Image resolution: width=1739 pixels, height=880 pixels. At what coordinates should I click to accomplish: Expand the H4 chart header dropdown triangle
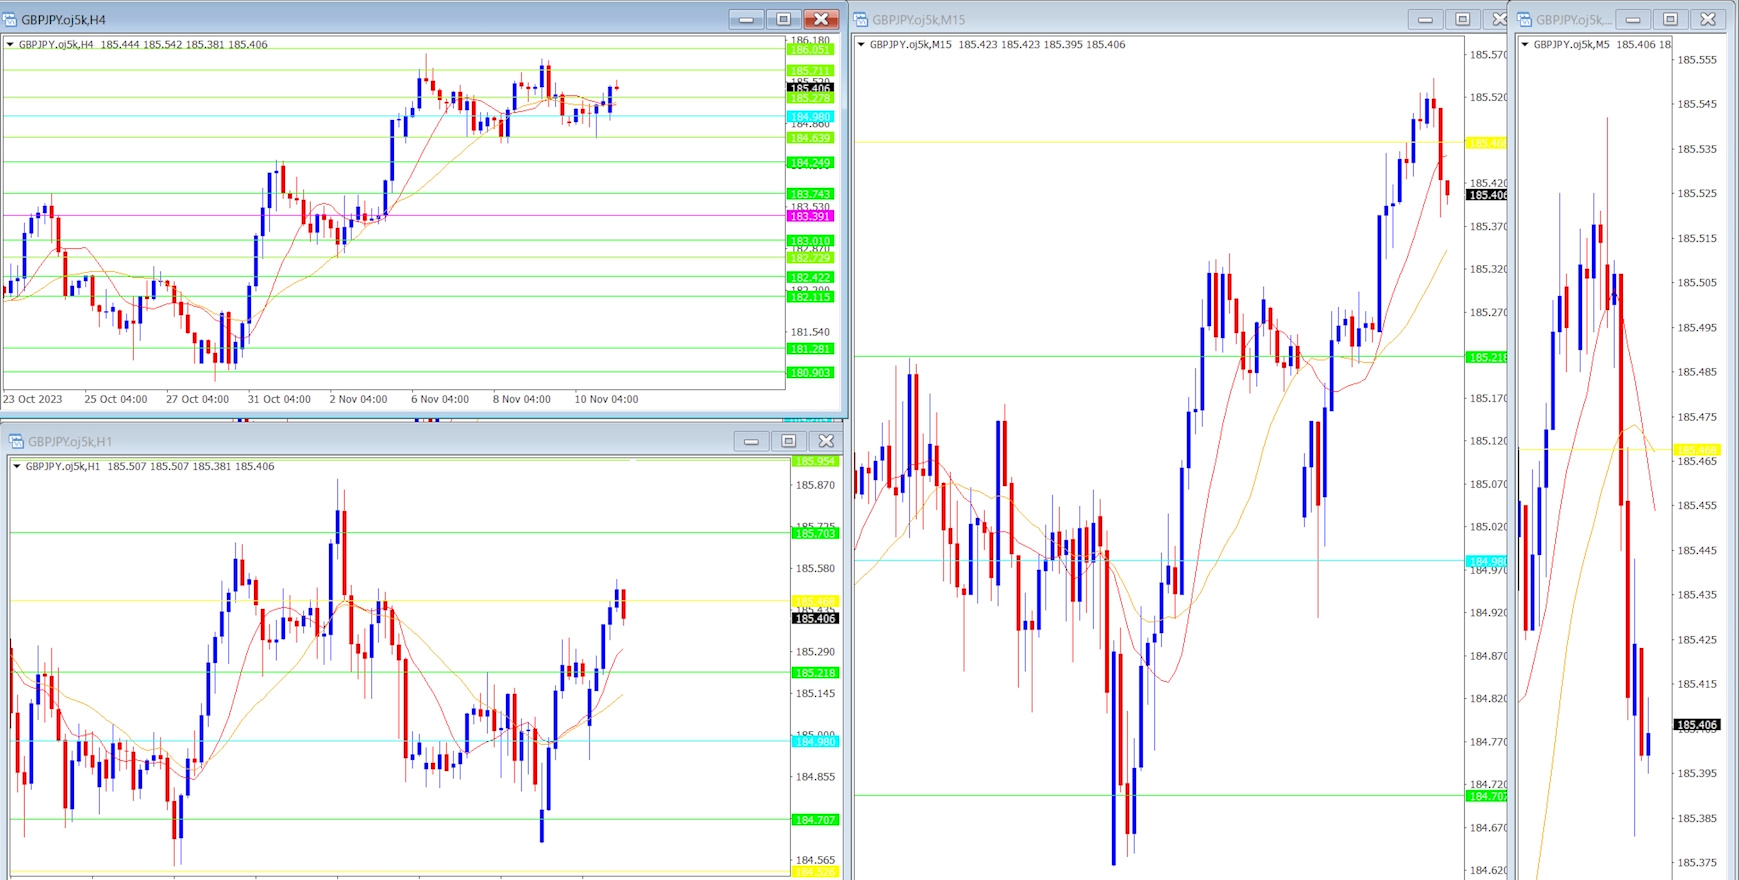click(x=10, y=44)
